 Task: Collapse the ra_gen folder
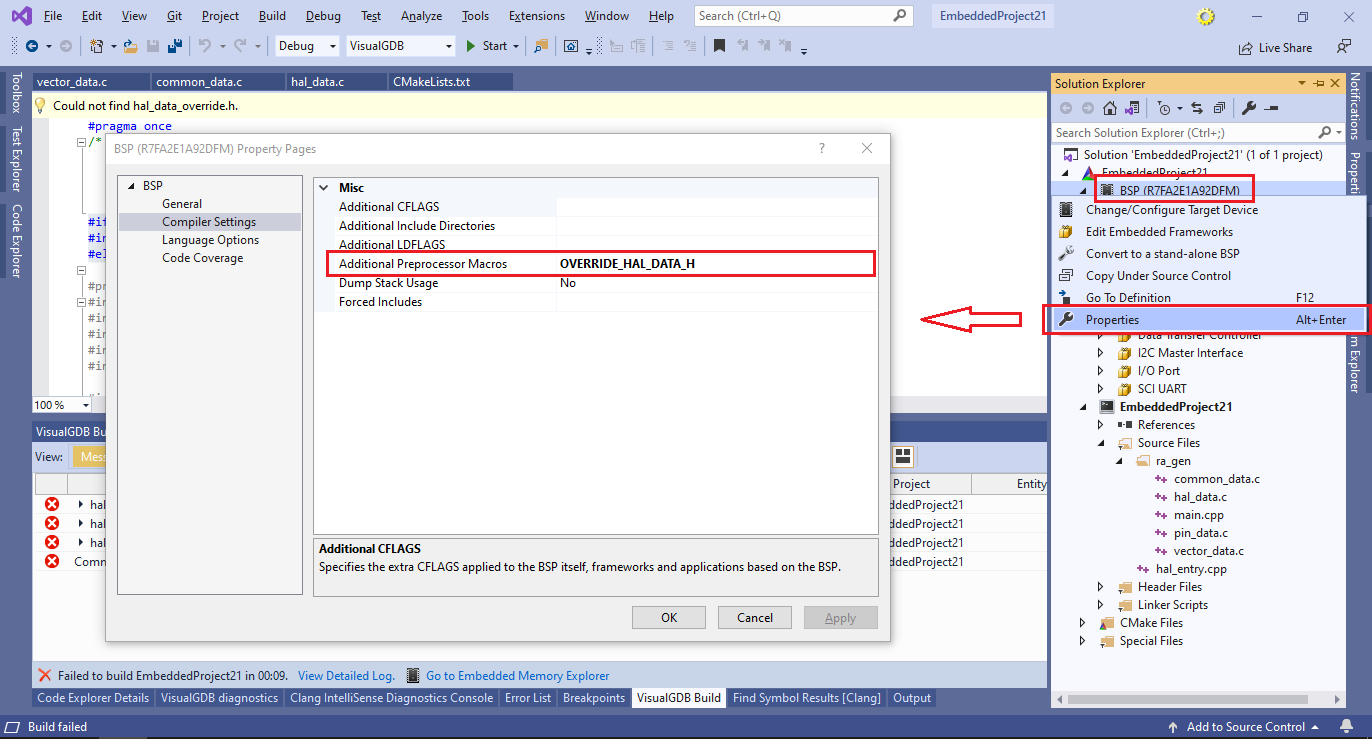(x=1119, y=461)
